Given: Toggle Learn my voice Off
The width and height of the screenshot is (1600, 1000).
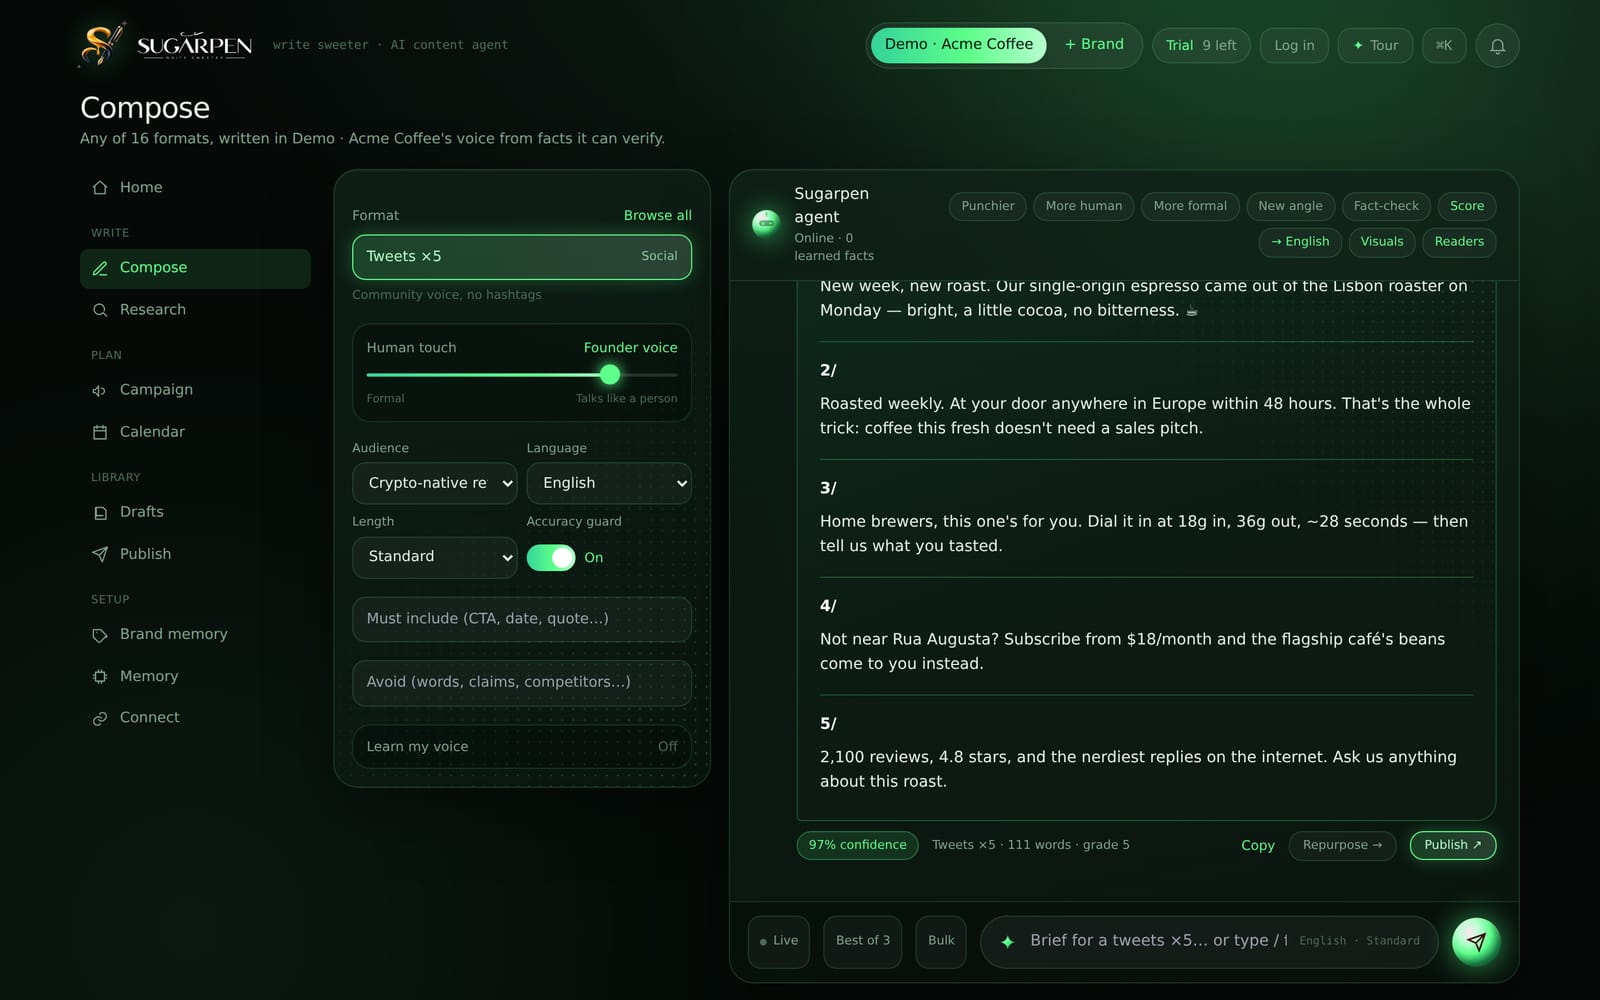Looking at the screenshot, I should pos(522,746).
